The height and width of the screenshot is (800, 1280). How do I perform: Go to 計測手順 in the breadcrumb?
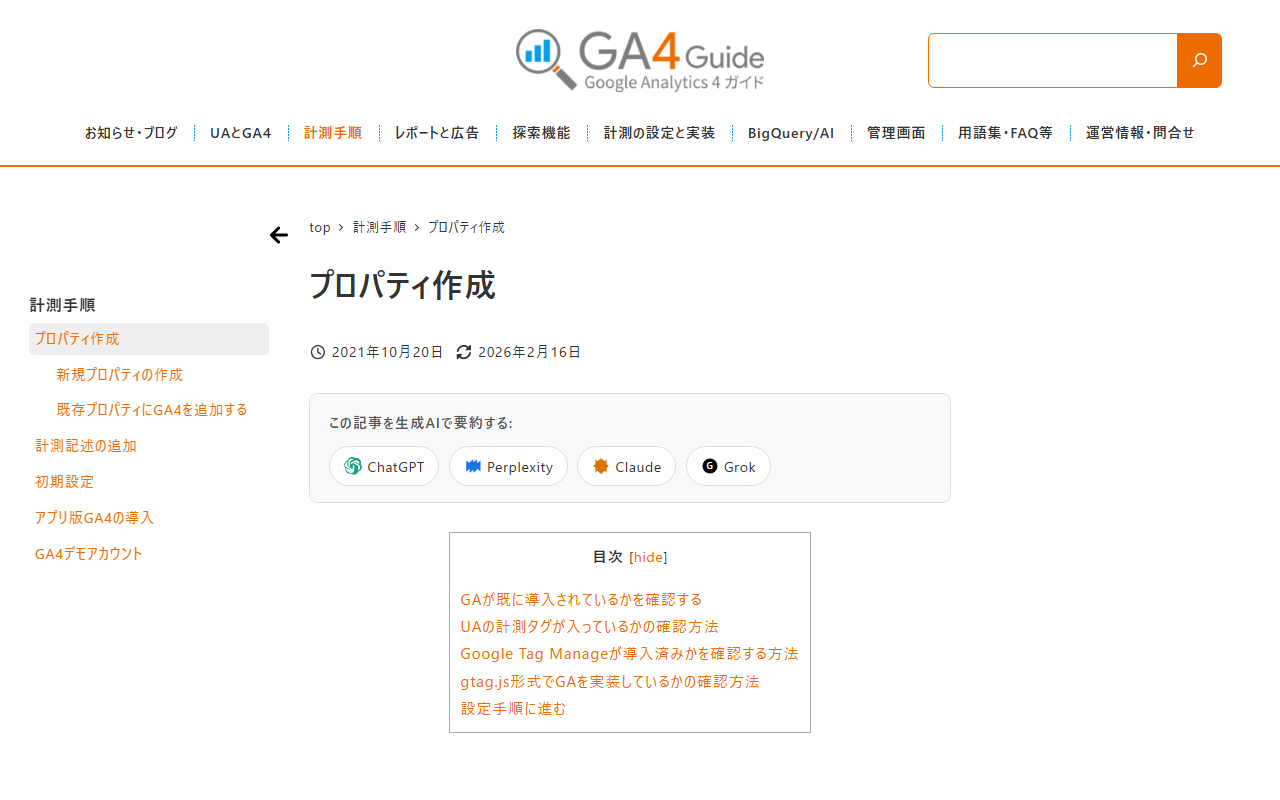[380, 227]
